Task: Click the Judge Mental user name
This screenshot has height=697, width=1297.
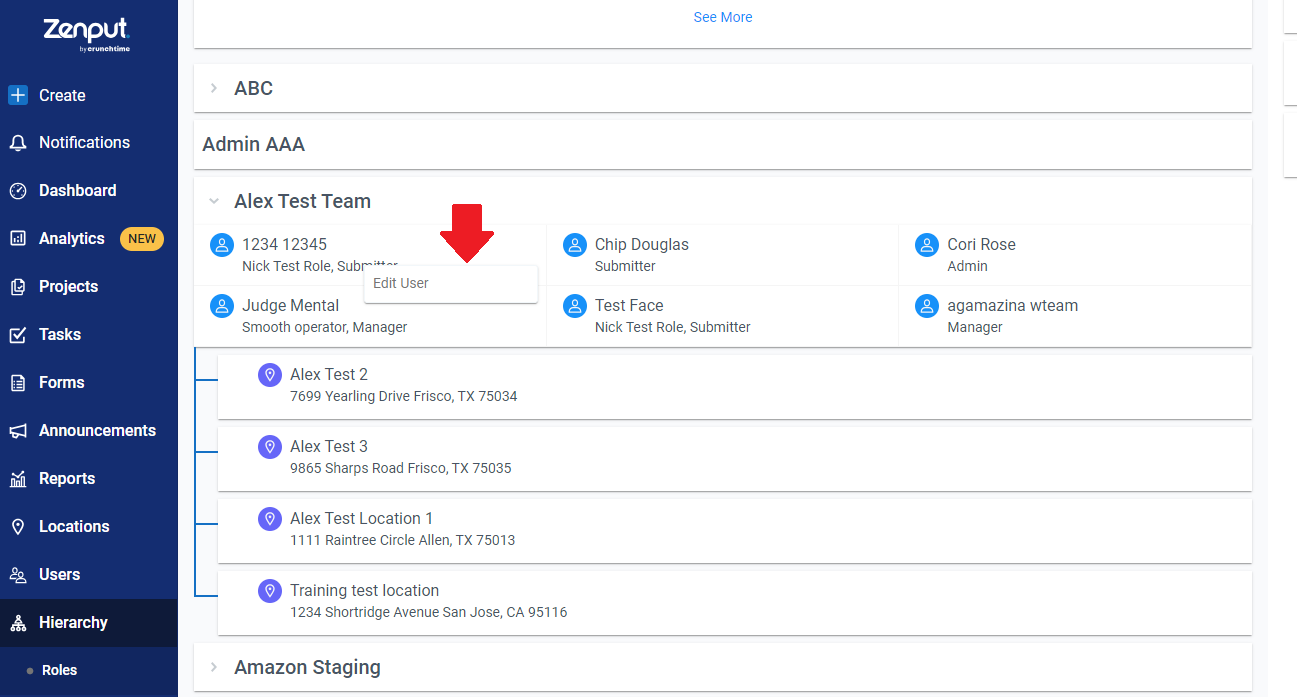Action: tap(290, 305)
